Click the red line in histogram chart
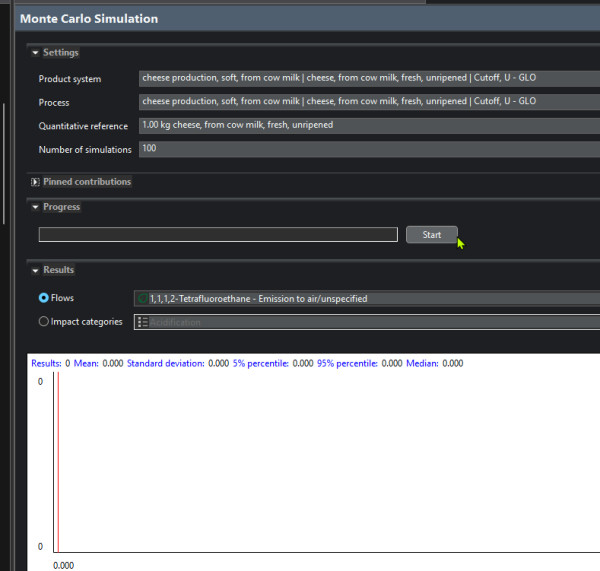The width and height of the screenshot is (600, 571). pos(58,460)
